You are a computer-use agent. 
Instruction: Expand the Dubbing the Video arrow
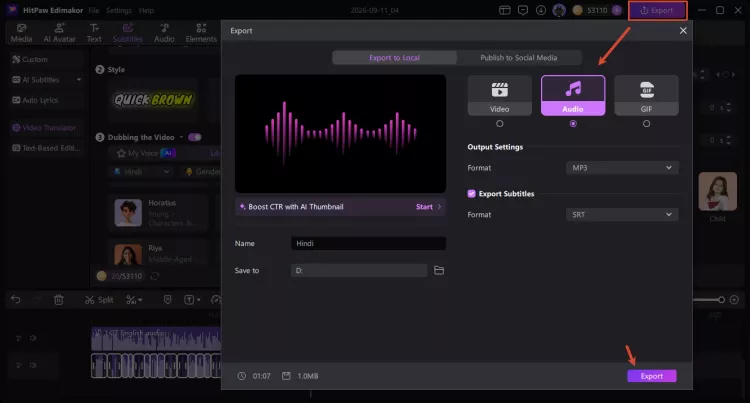tap(181, 137)
